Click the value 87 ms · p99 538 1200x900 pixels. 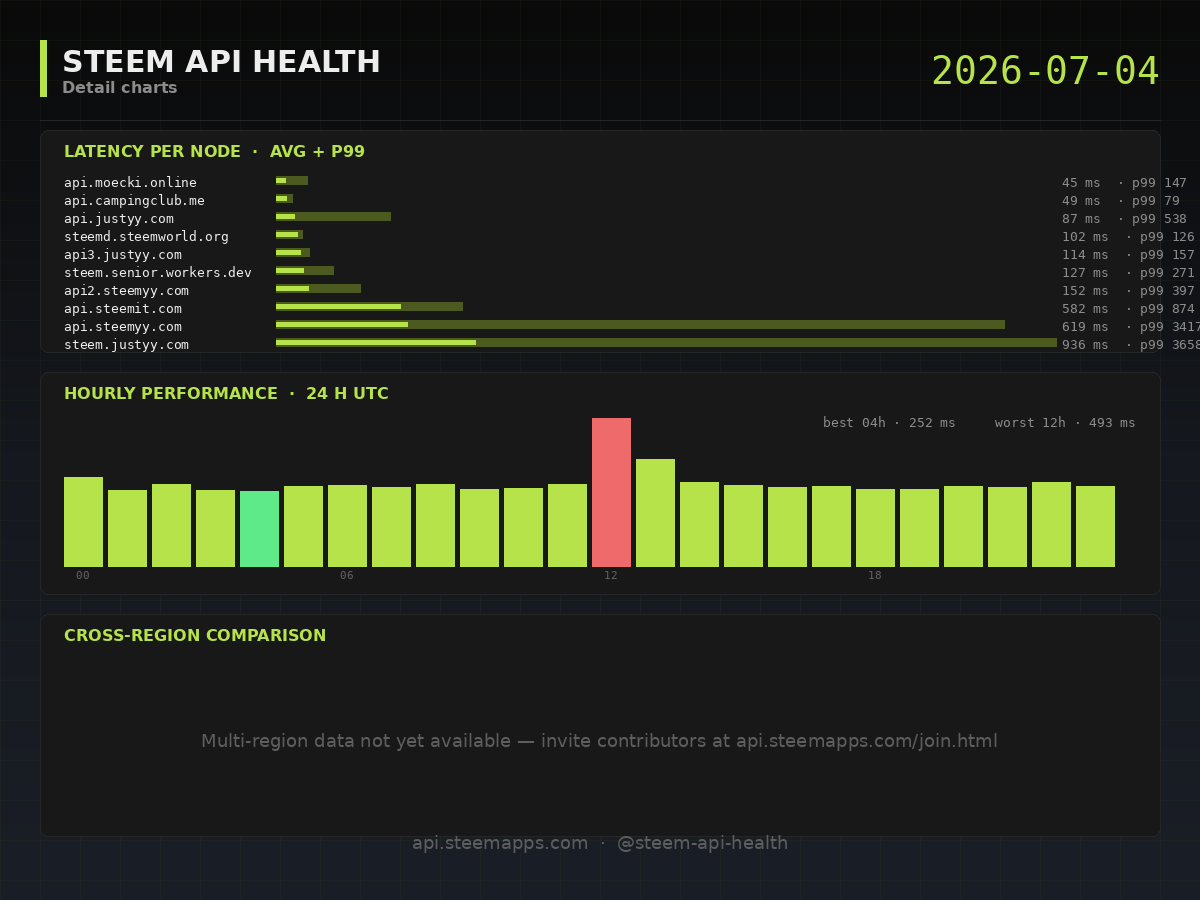pos(1124,219)
